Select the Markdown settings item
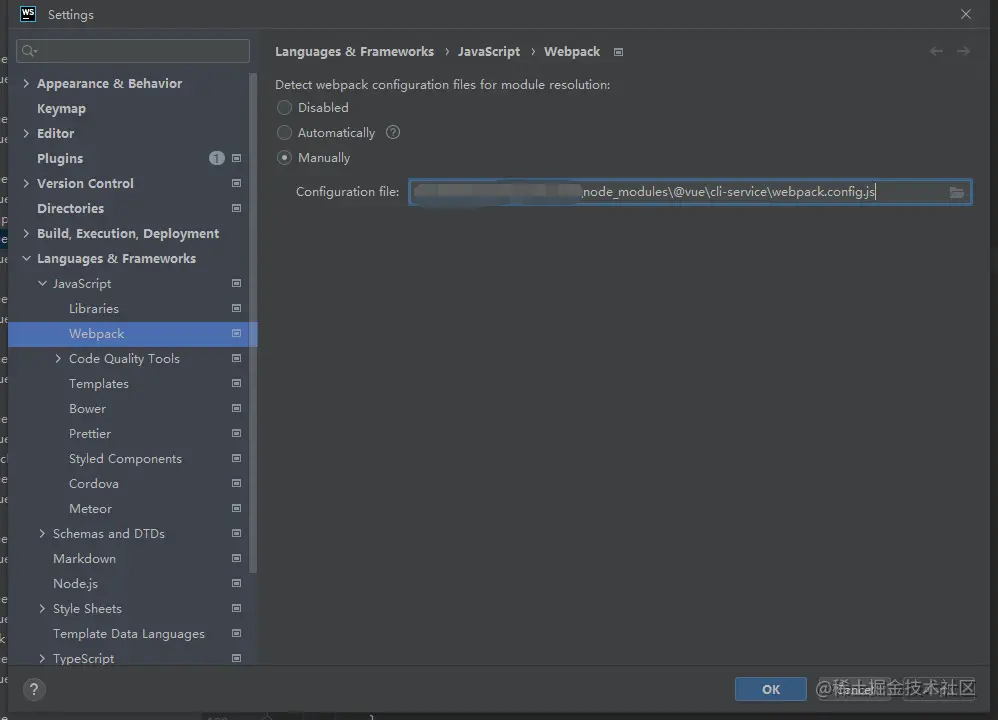This screenshot has width=998, height=720. (84, 558)
